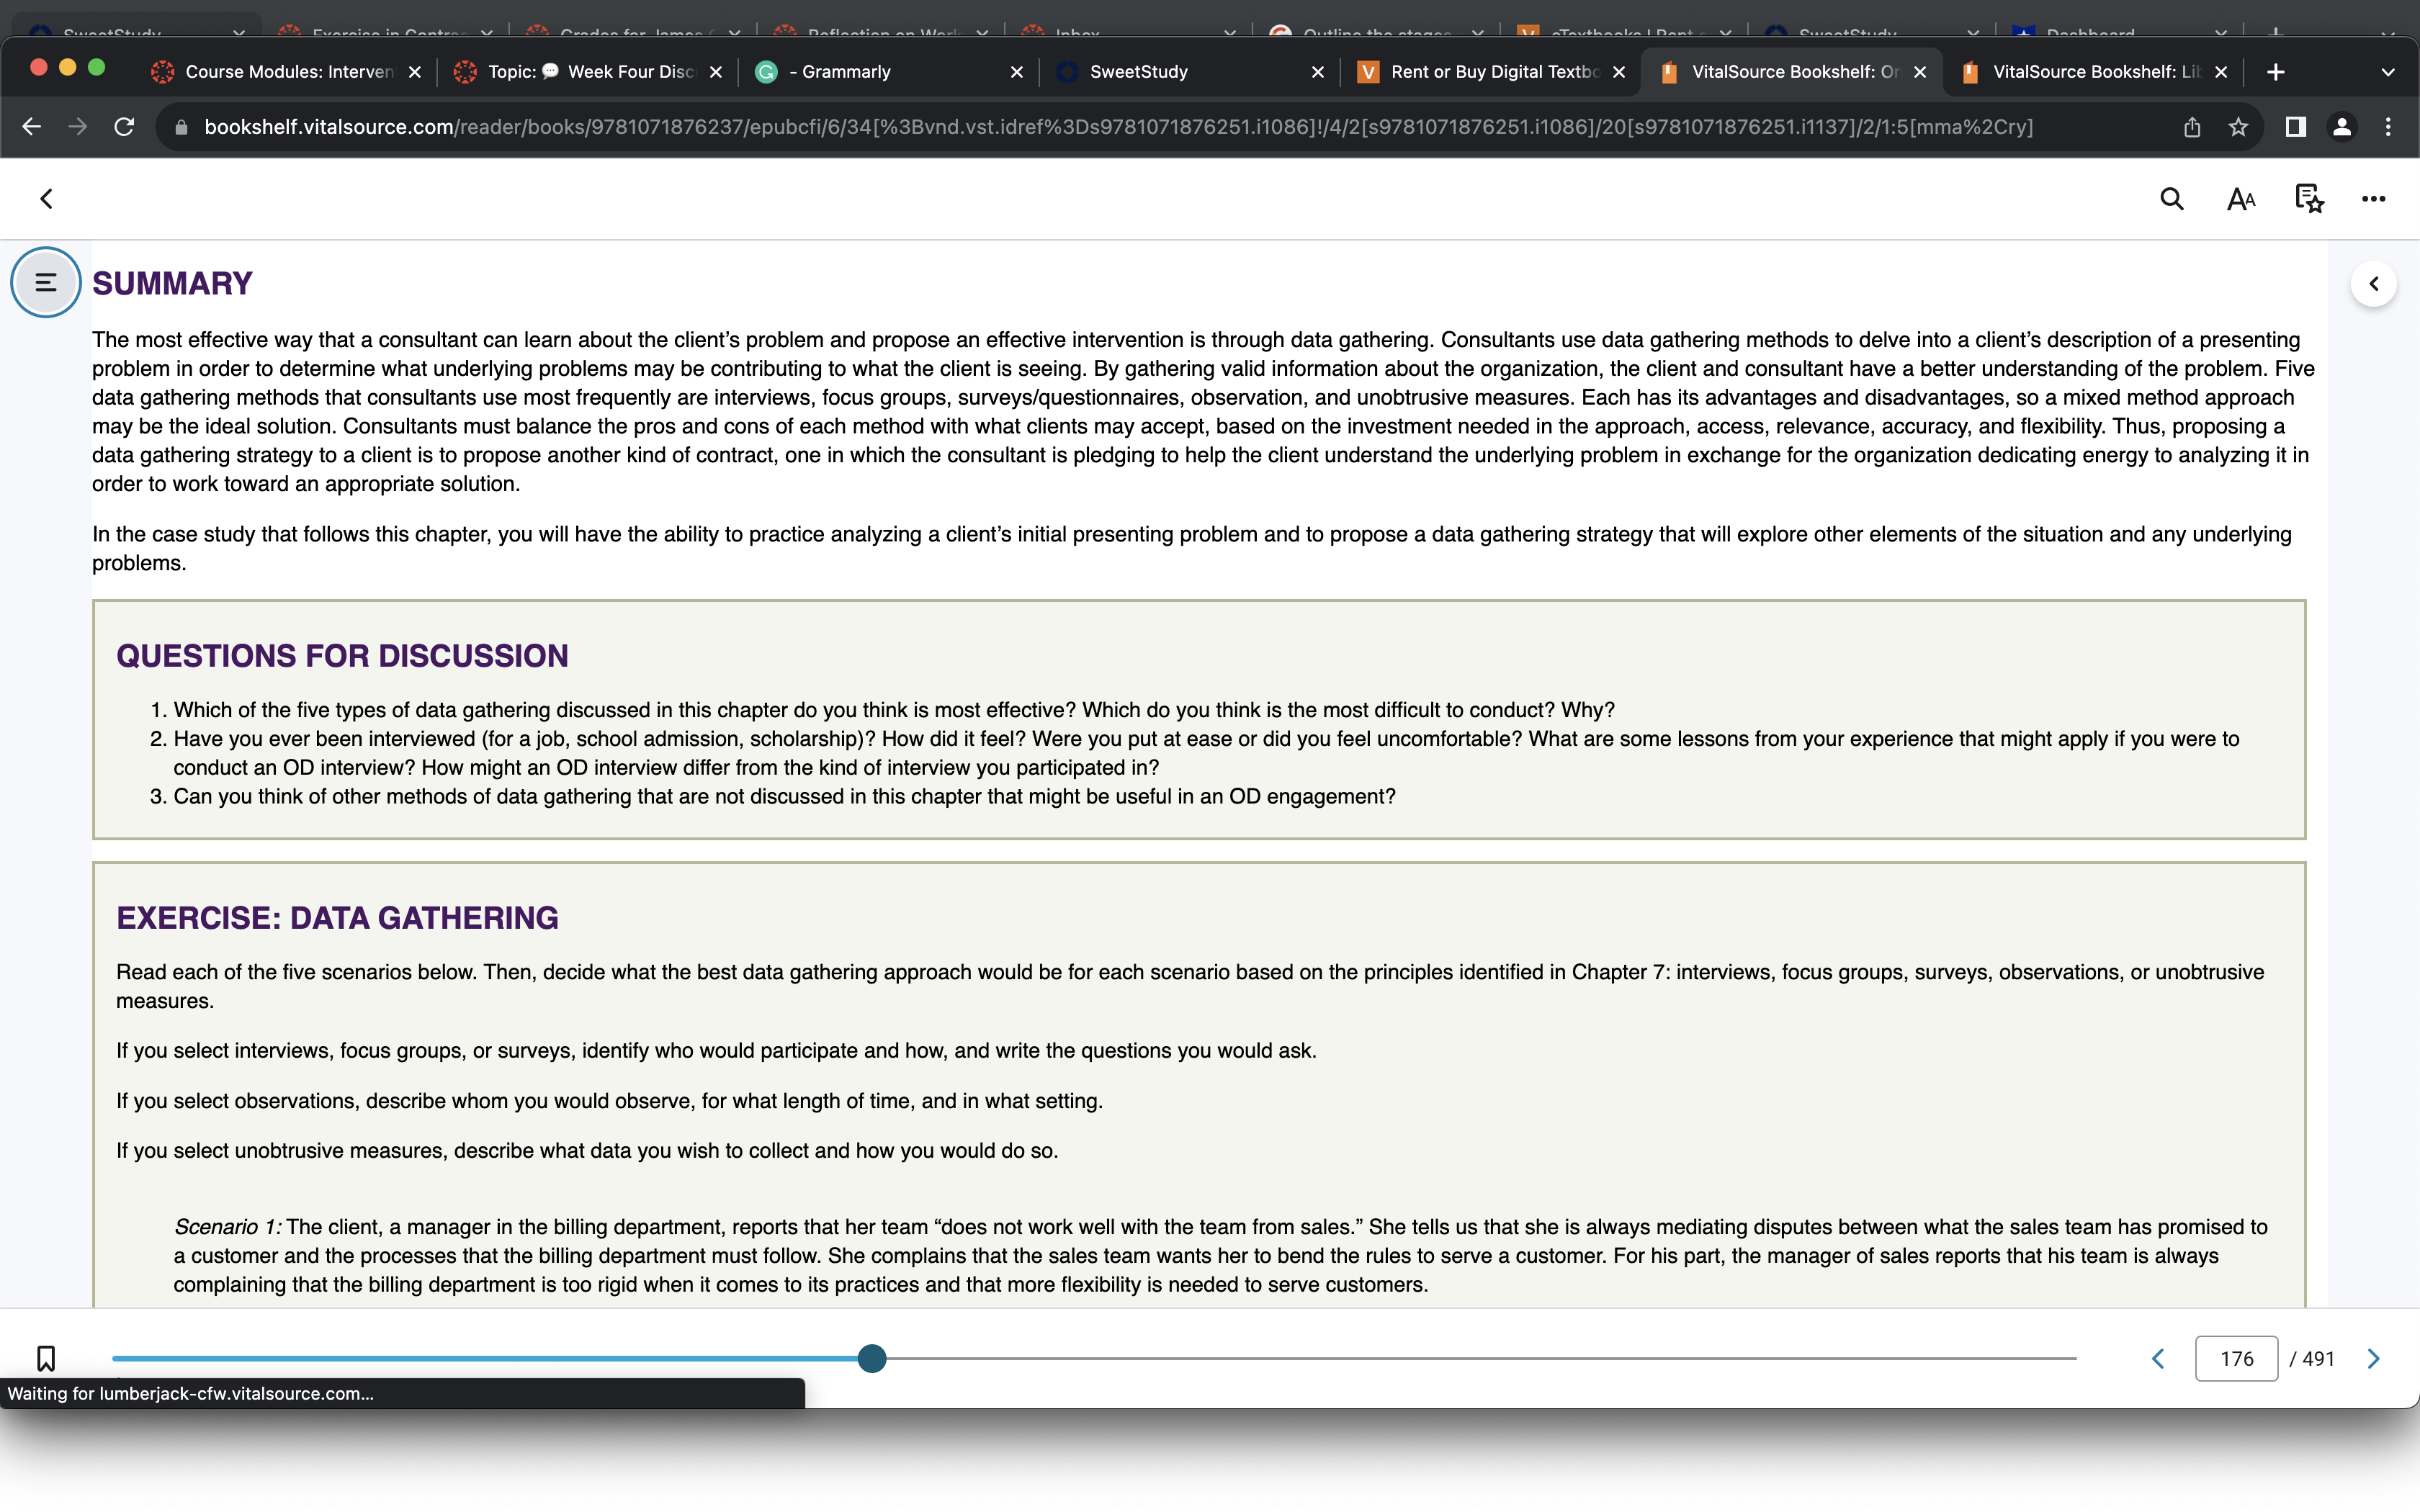Image resolution: width=2420 pixels, height=1512 pixels.
Task: Open the Chrome three-dot menu
Action: [x=2388, y=127]
